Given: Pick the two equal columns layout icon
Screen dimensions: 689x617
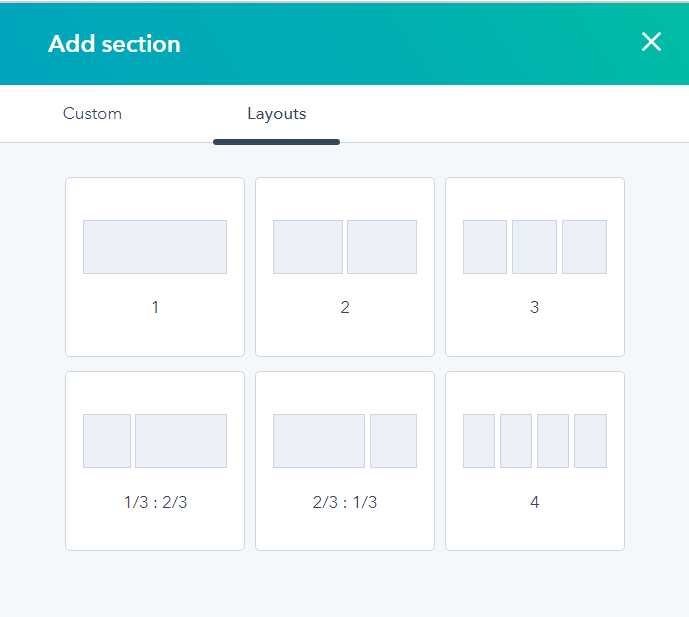Looking at the screenshot, I should point(345,247).
